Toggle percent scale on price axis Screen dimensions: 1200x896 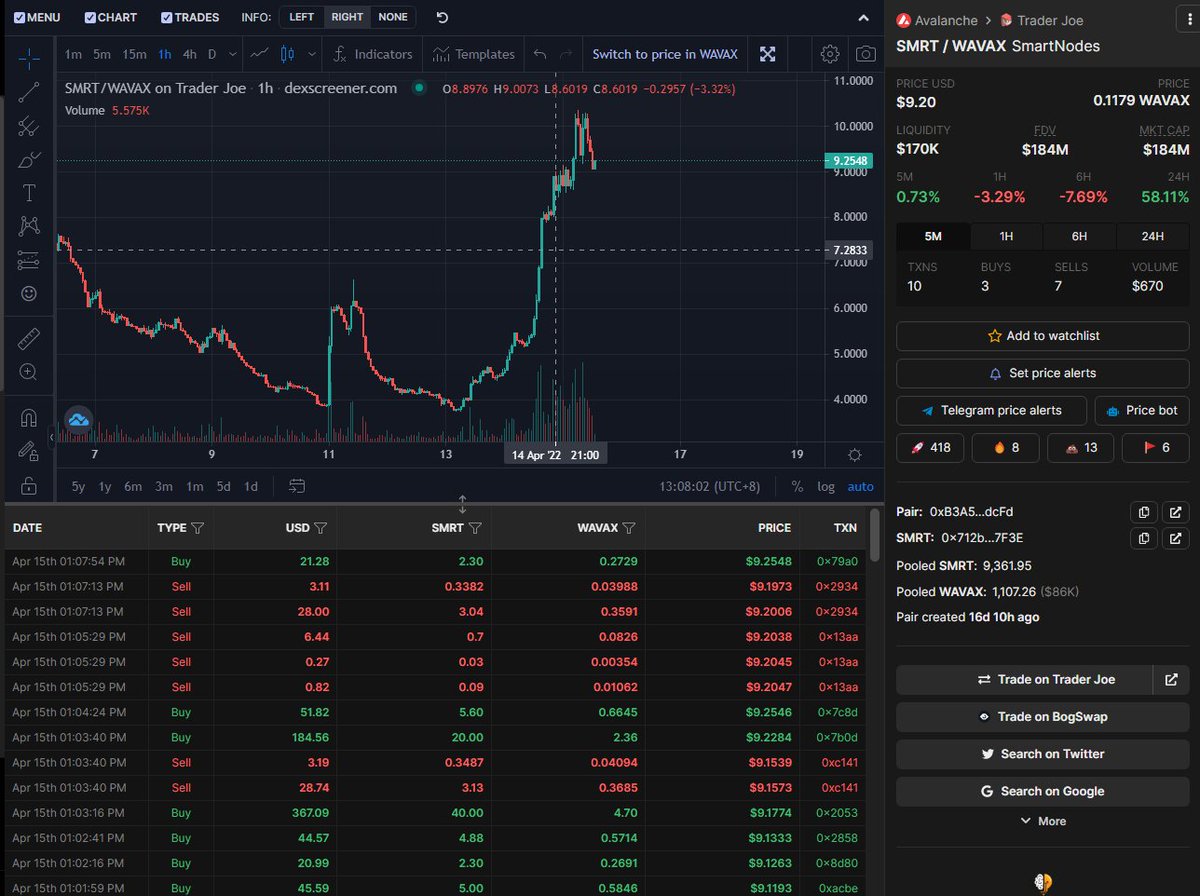pos(797,486)
